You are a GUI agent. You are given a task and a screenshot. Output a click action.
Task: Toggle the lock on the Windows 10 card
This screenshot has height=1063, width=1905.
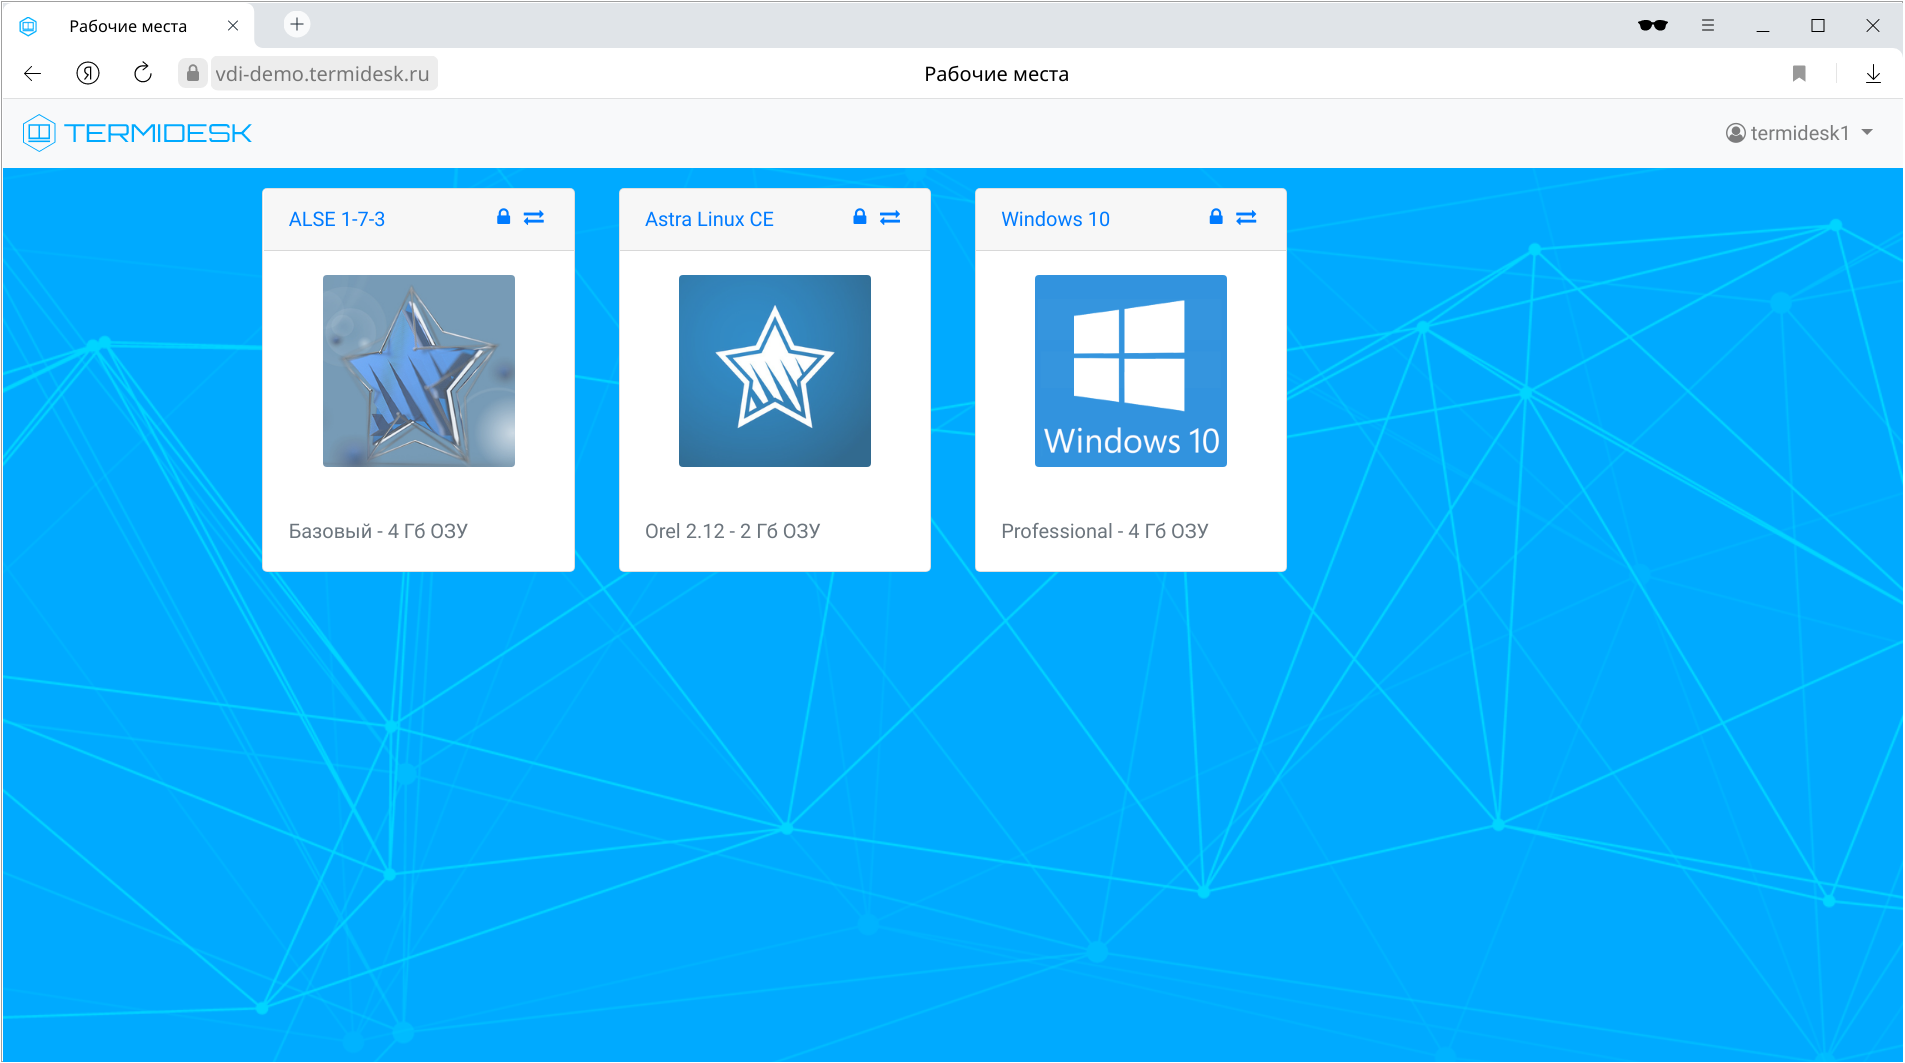(1216, 217)
